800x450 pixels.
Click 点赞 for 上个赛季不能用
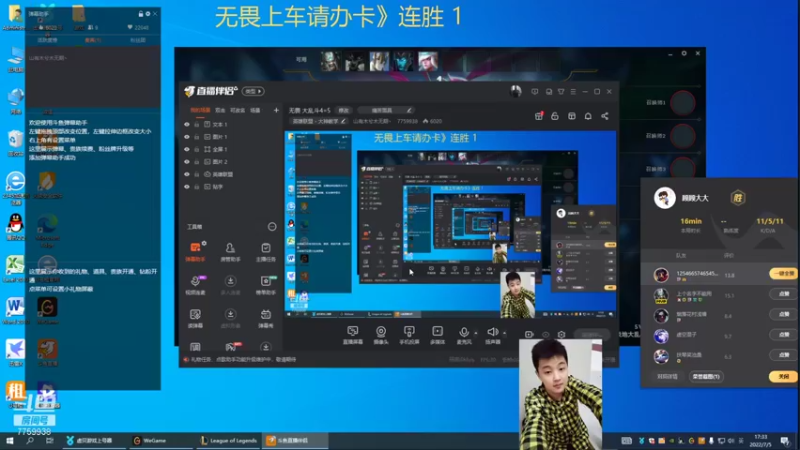784,294
